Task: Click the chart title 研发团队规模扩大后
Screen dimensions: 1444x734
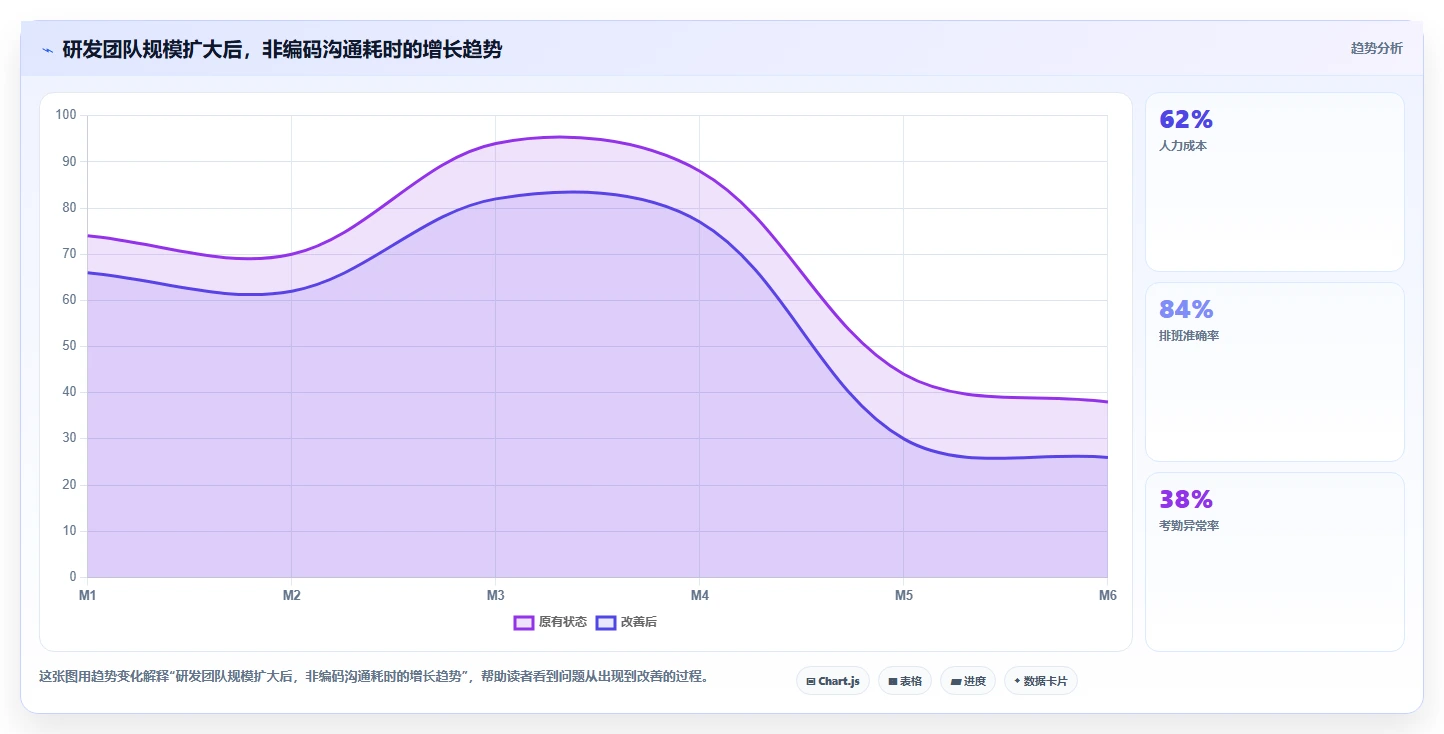Action: click(x=153, y=49)
